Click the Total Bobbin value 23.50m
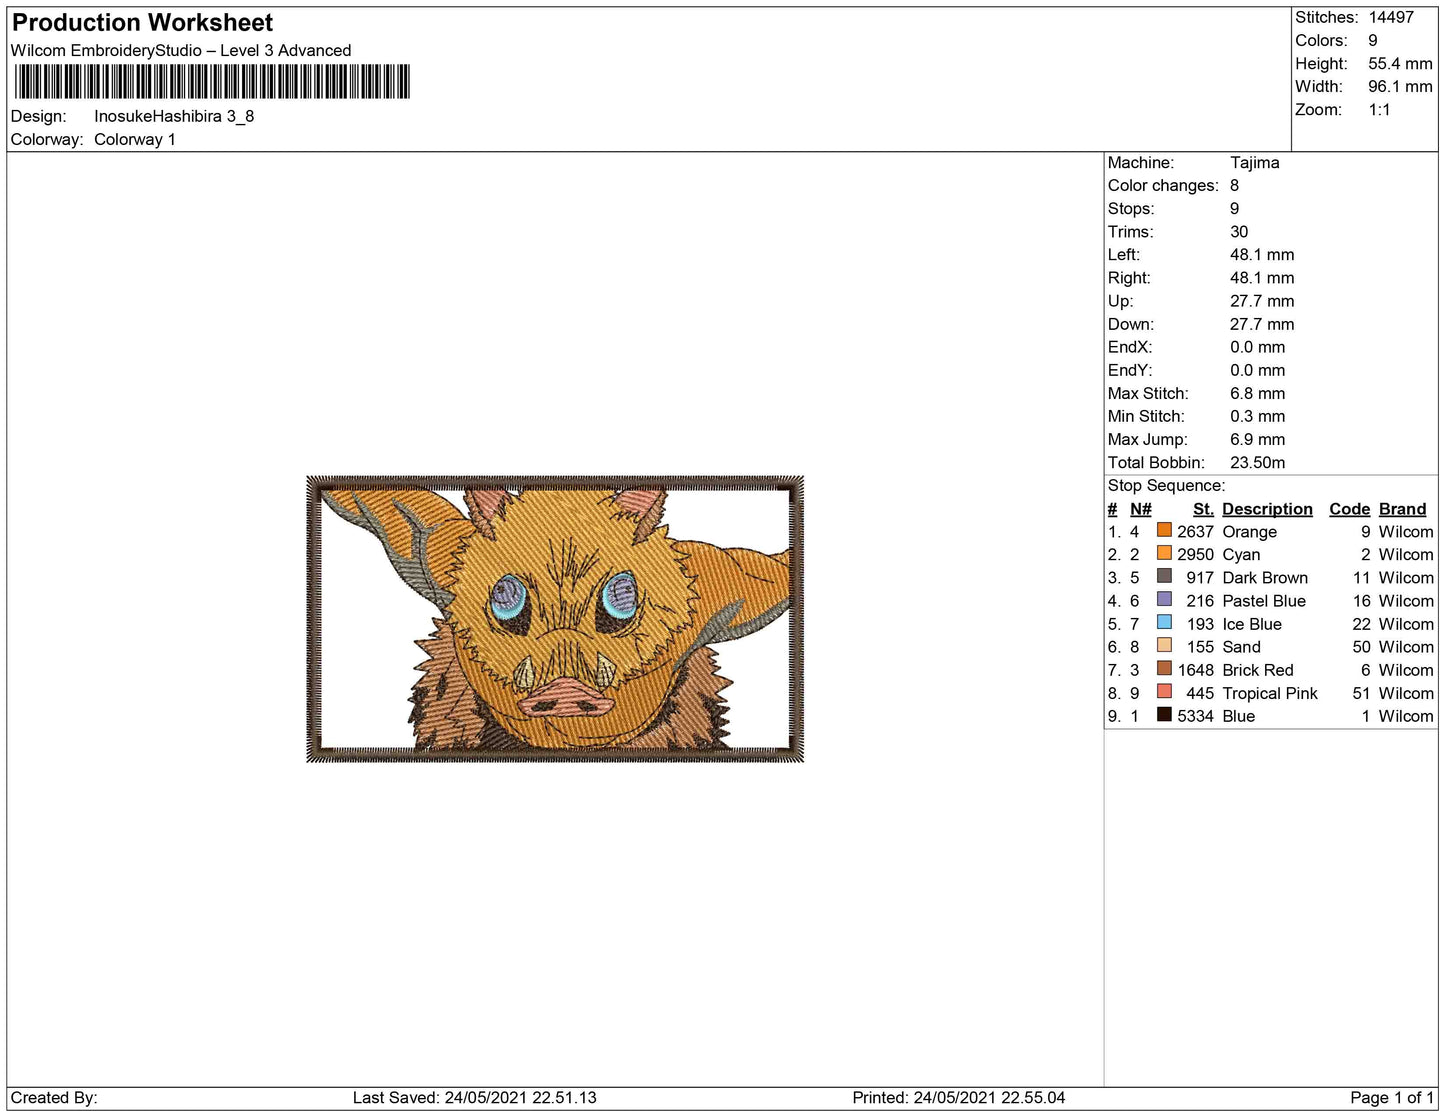The image size is (1445, 1112). (x=1258, y=462)
